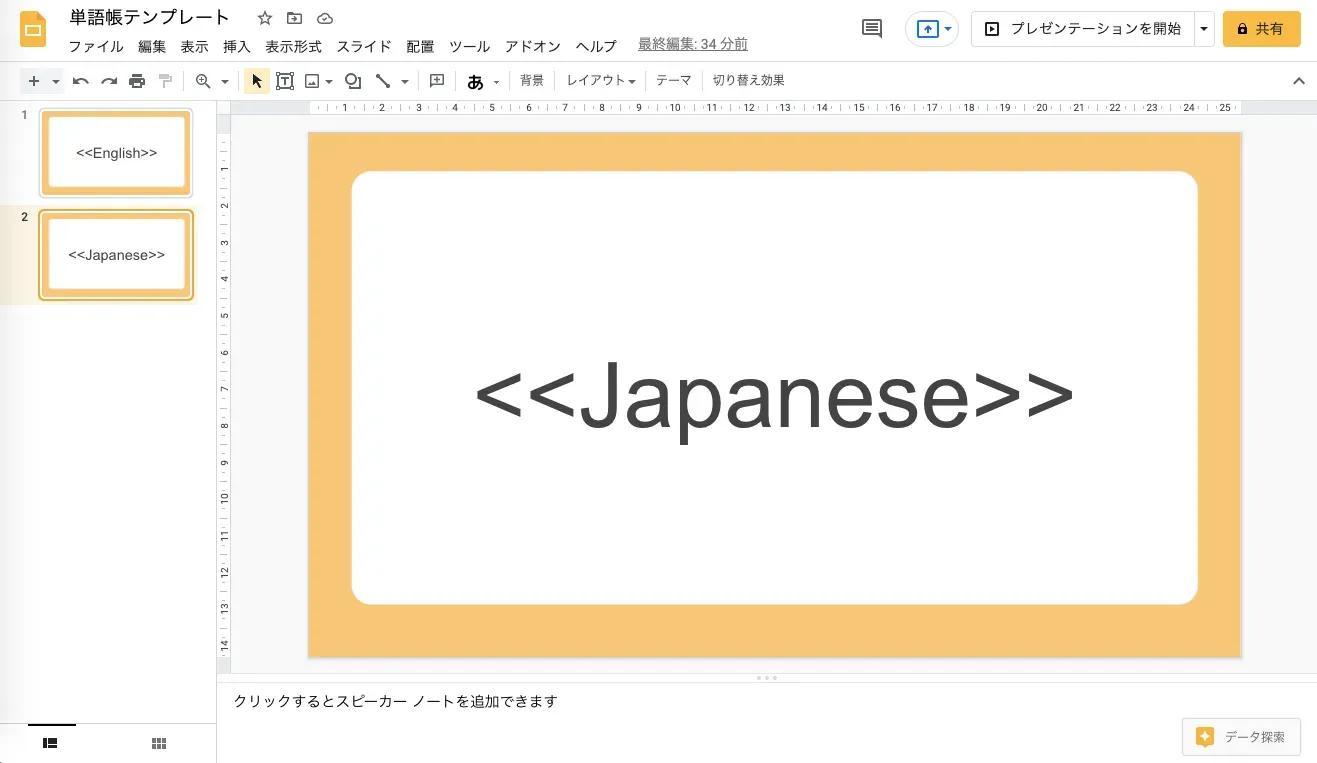Viewport: 1317px width, 763px height.
Task: Add a new slide with plus icon
Action: click(x=34, y=81)
